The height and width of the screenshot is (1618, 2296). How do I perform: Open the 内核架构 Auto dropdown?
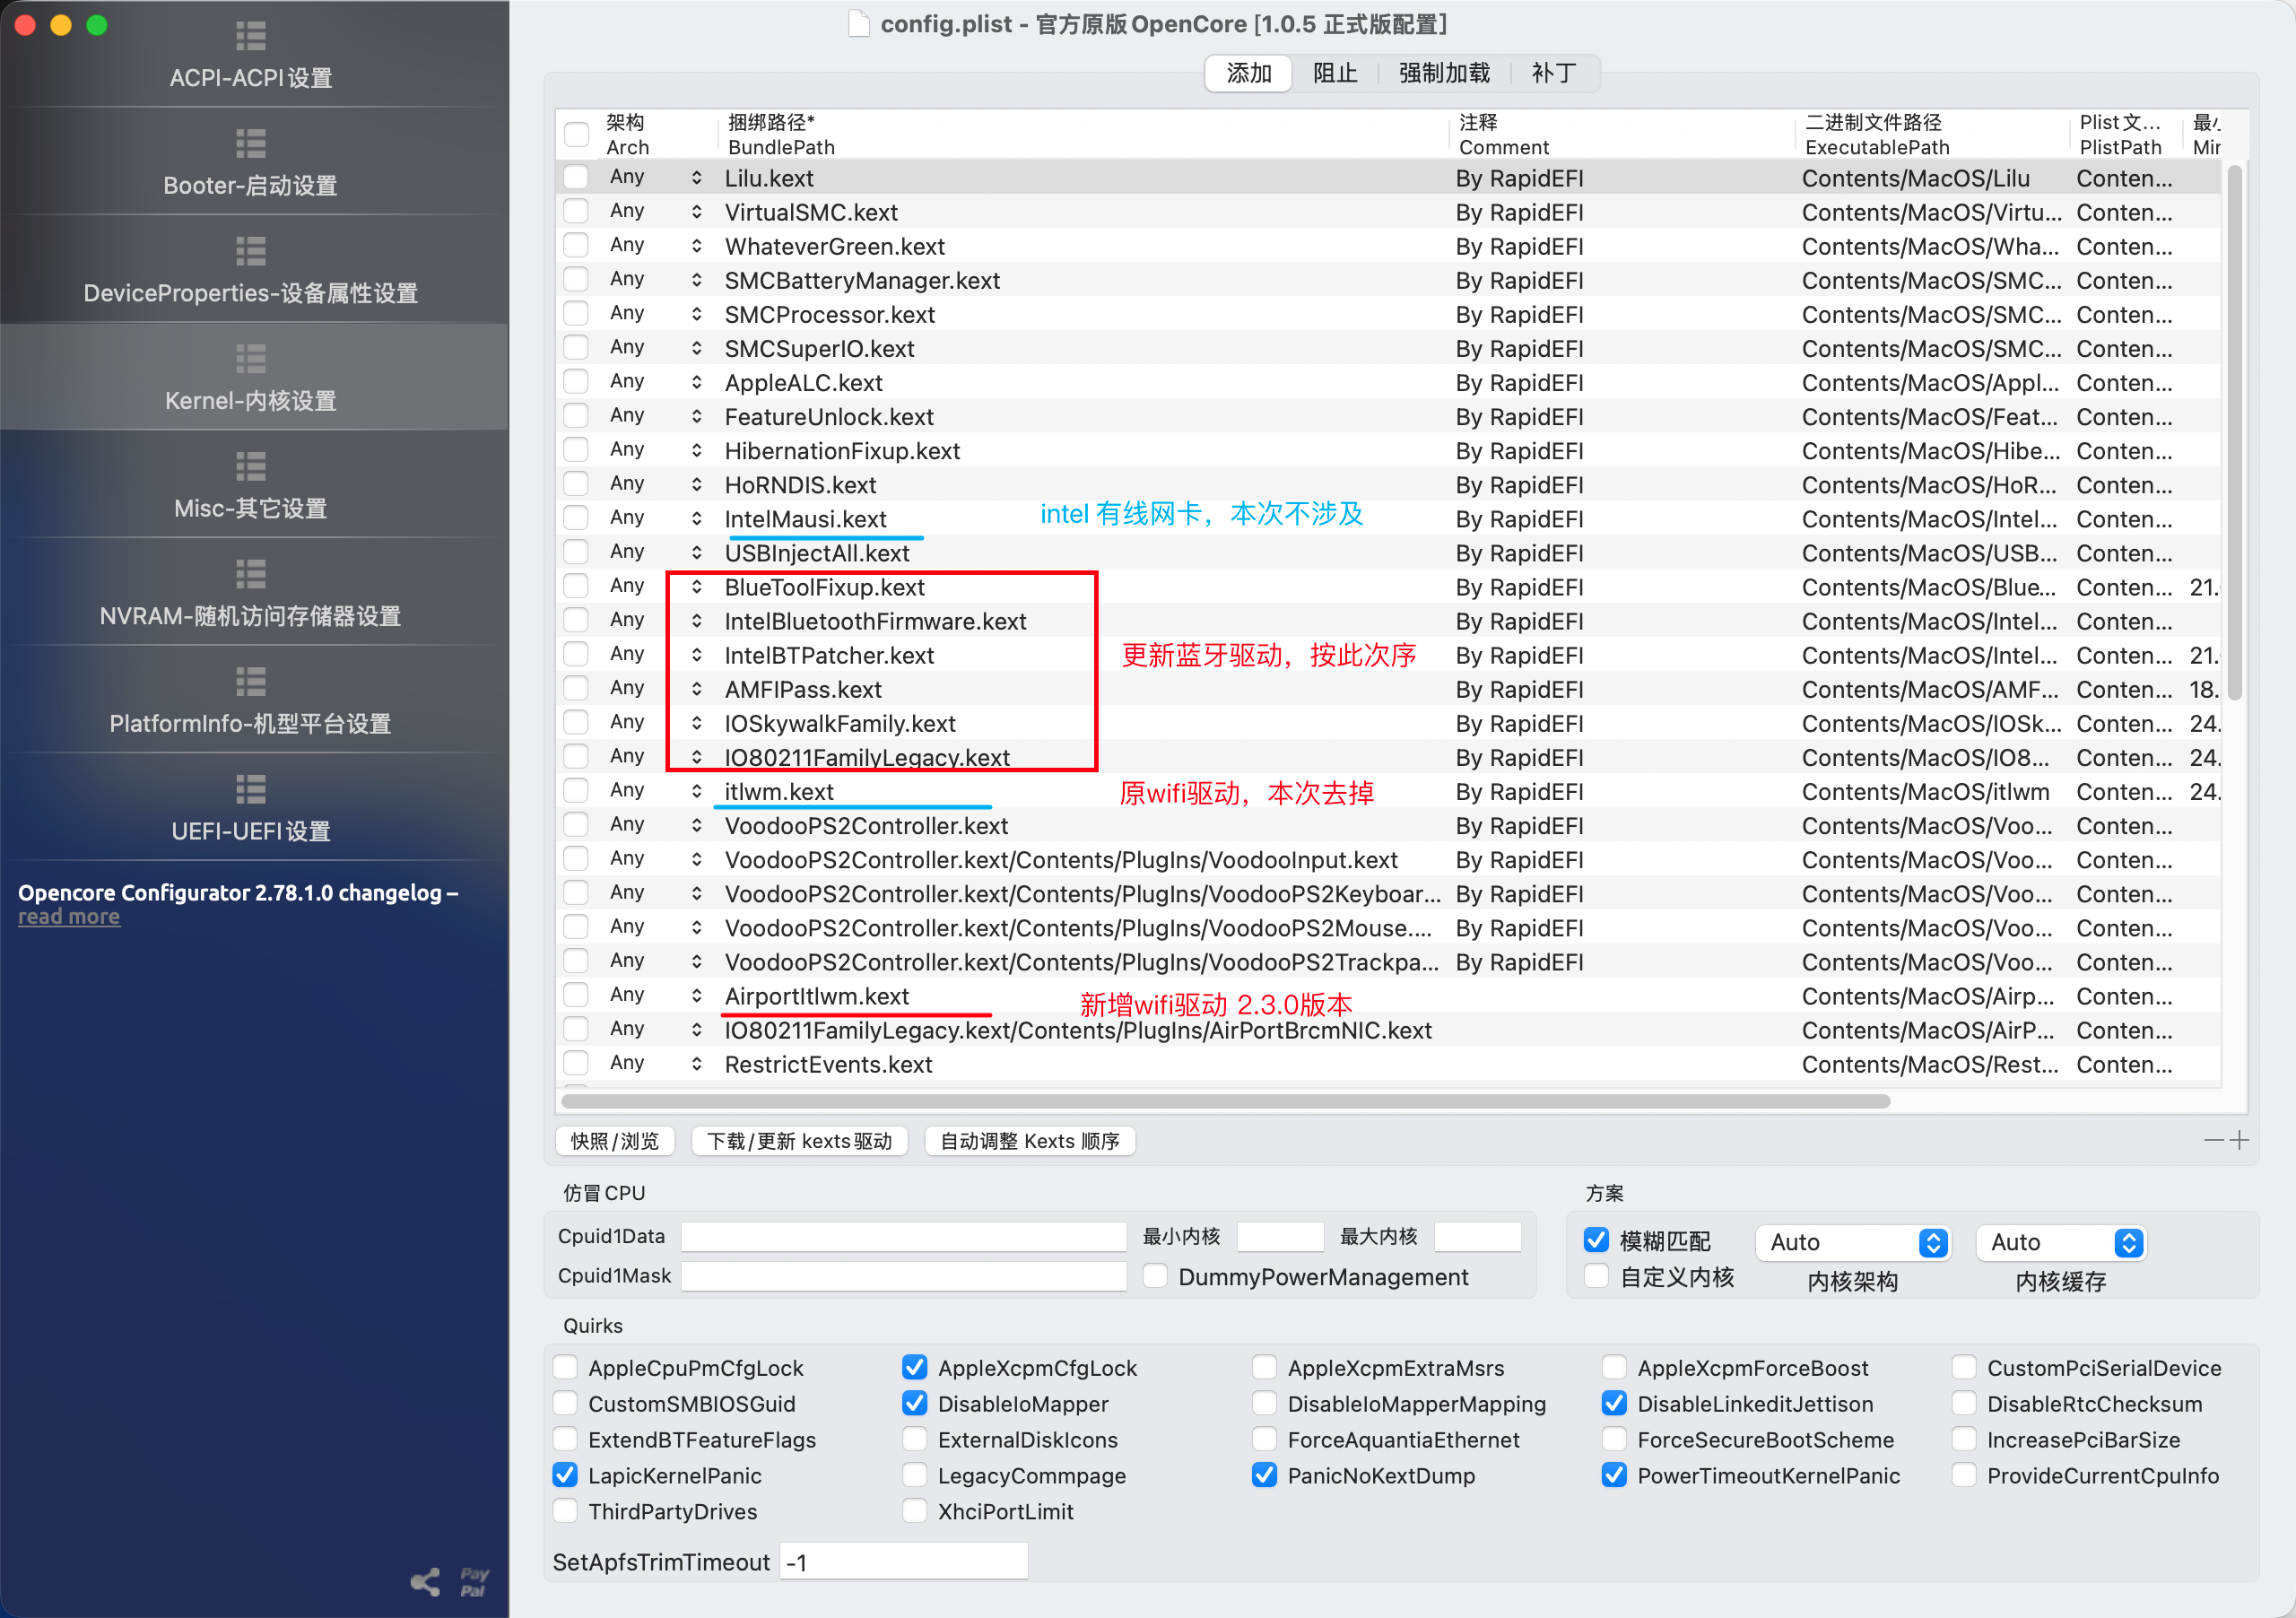coord(1852,1242)
